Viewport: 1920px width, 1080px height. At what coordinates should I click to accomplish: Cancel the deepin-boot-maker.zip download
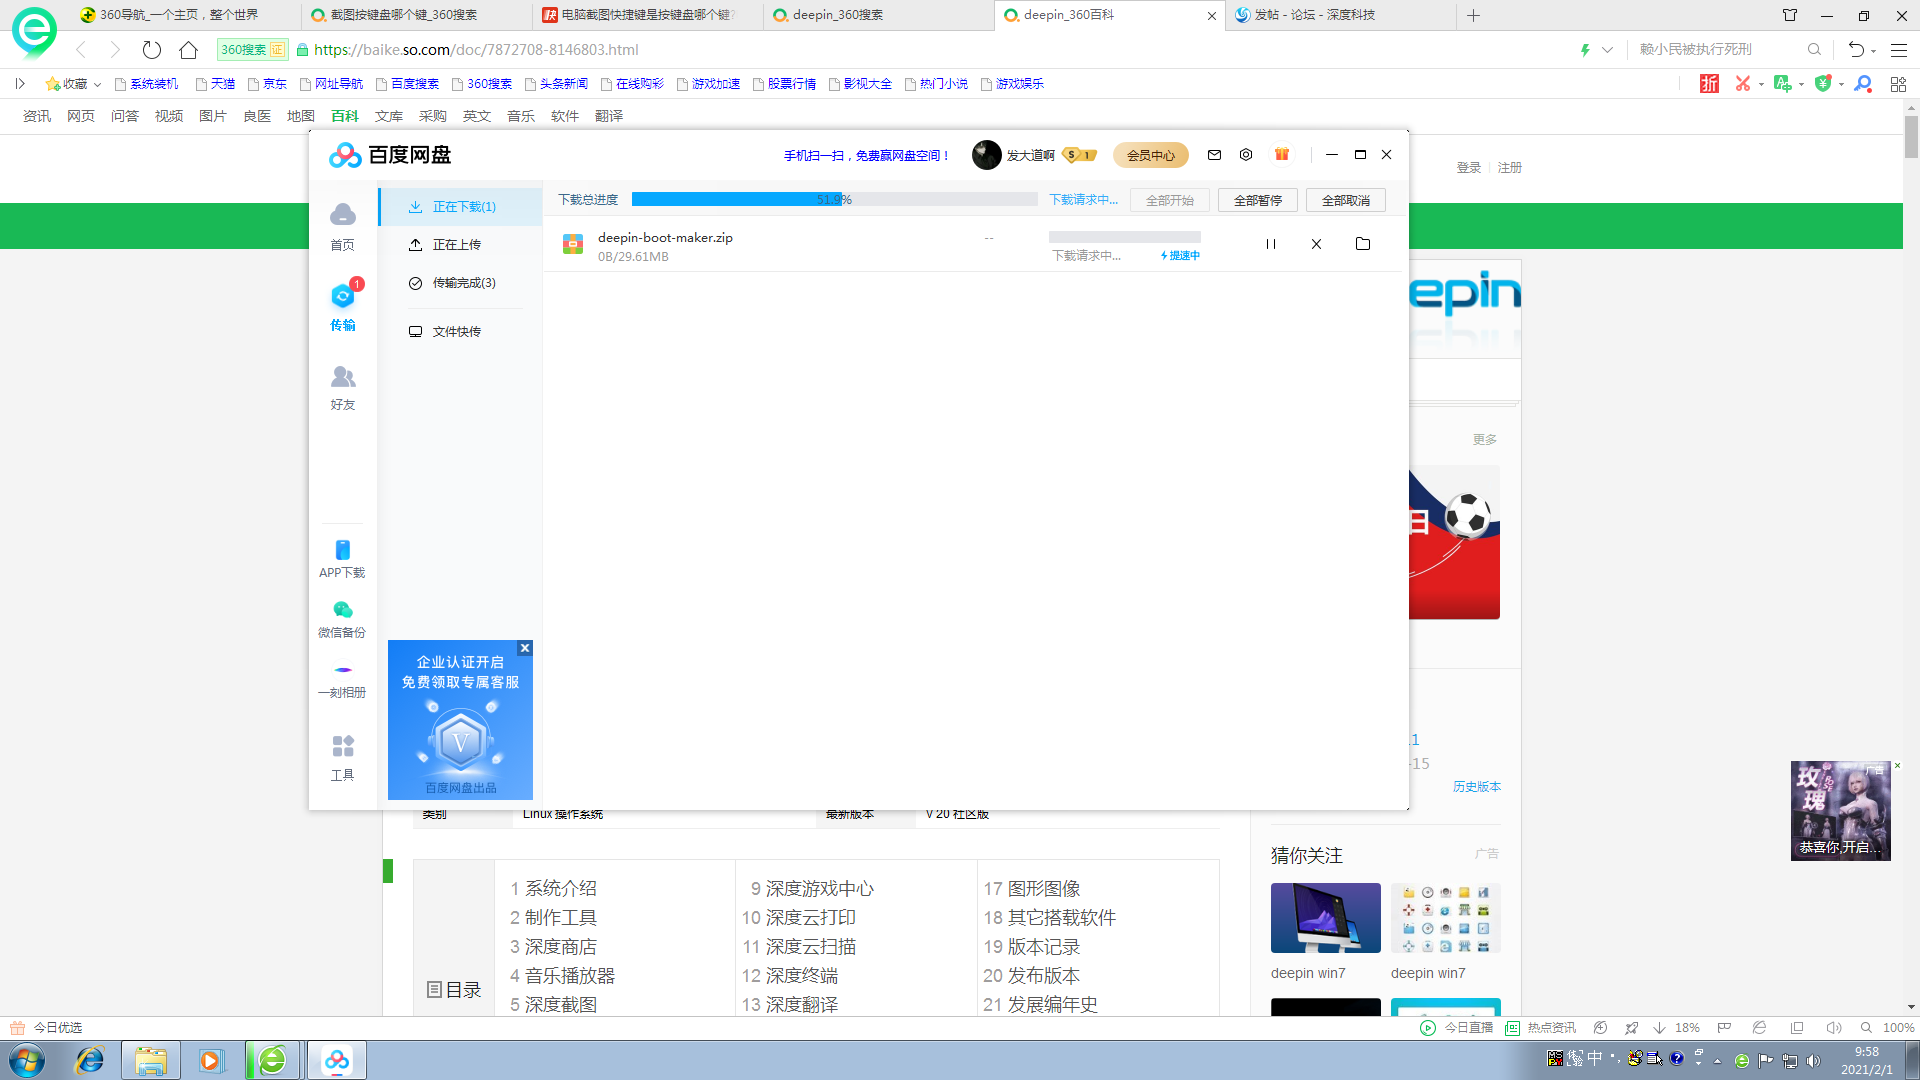coord(1316,244)
